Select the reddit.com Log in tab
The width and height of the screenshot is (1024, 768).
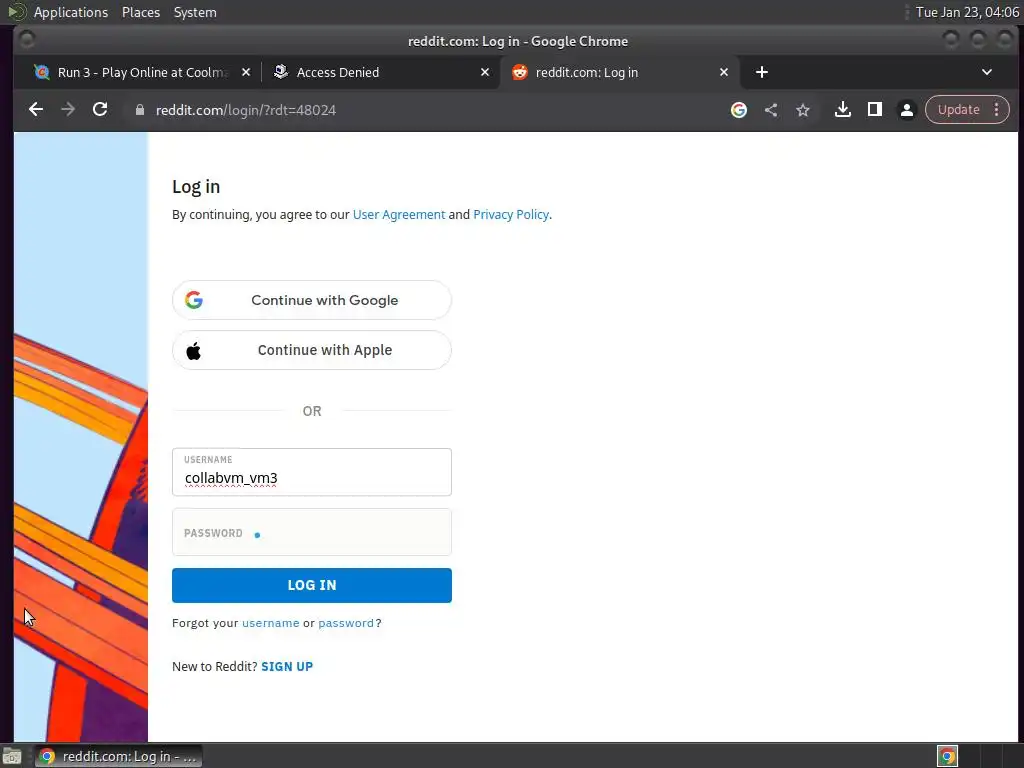620,72
